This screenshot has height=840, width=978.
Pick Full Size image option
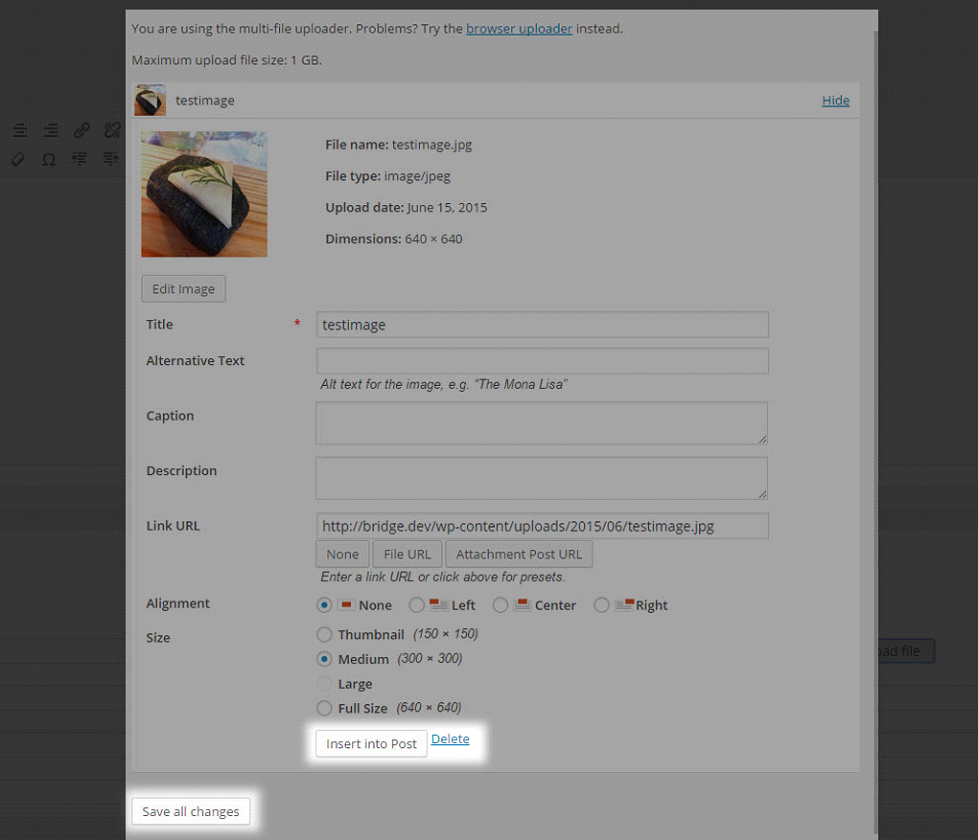324,708
